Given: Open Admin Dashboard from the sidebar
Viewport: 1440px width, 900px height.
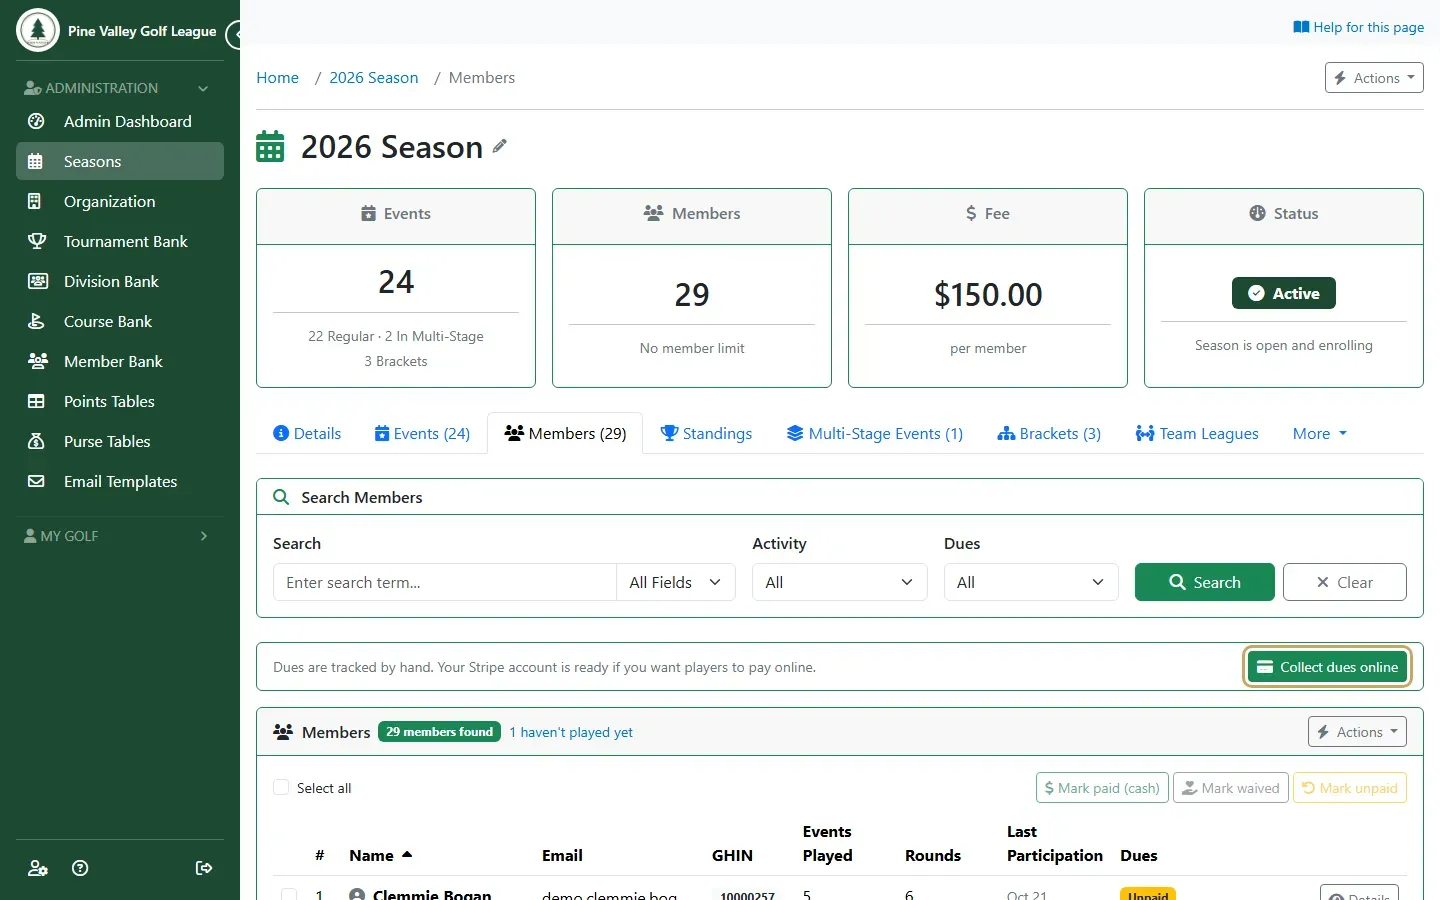Looking at the screenshot, I should (120, 121).
